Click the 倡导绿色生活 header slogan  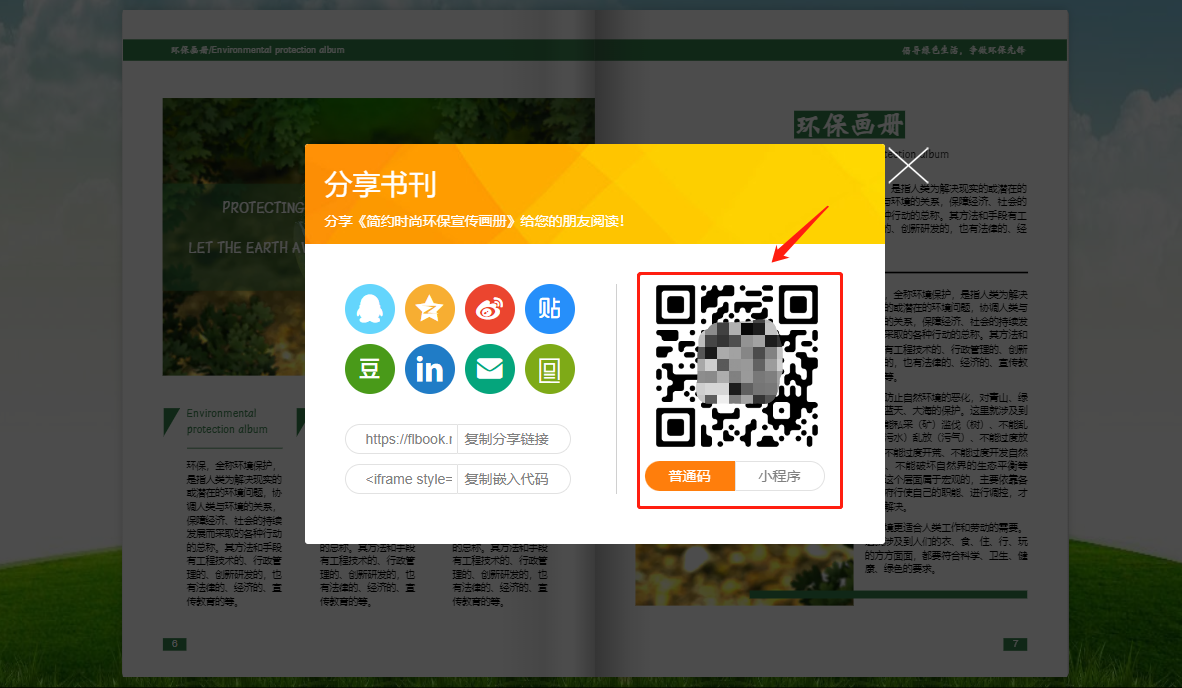click(963, 50)
